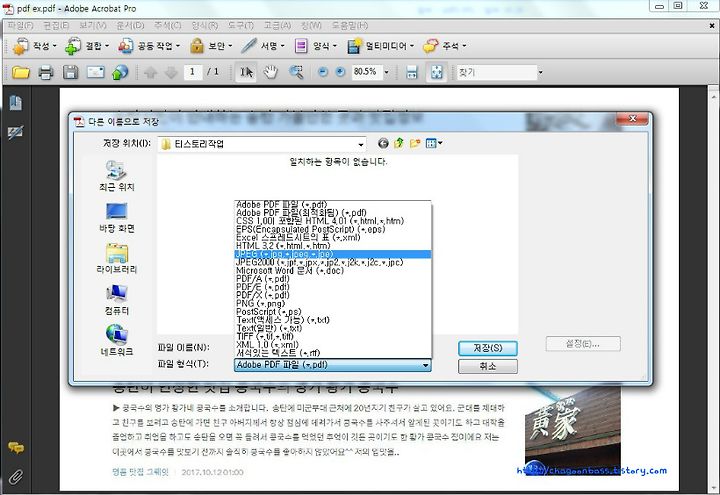Choose the Hand tool
The width and height of the screenshot is (720, 495).
click(270, 72)
